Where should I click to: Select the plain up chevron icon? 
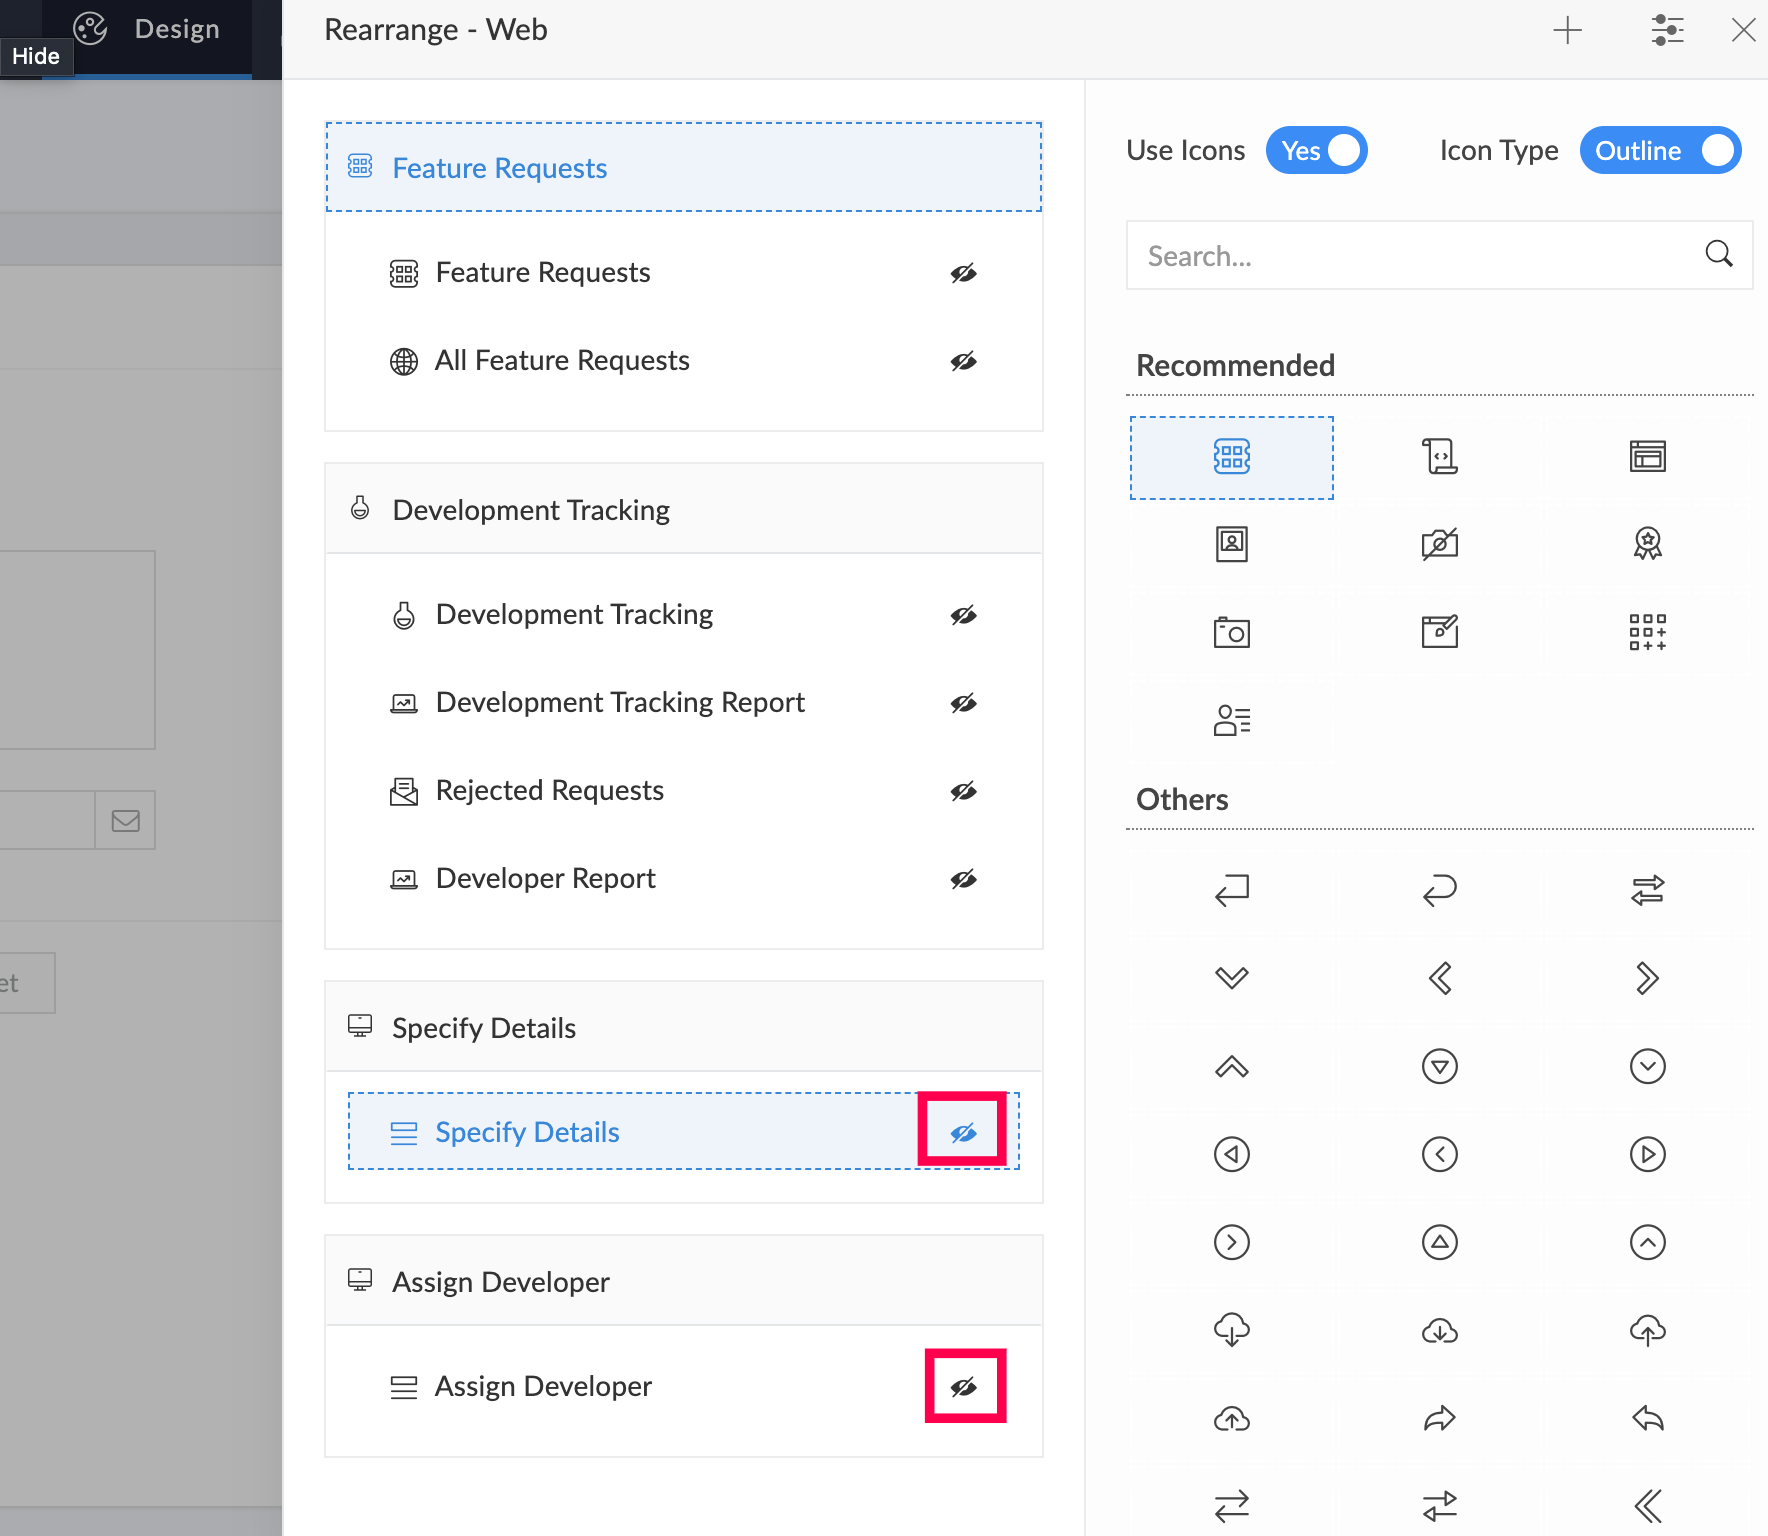pyautogui.click(x=1232, y=1066)
